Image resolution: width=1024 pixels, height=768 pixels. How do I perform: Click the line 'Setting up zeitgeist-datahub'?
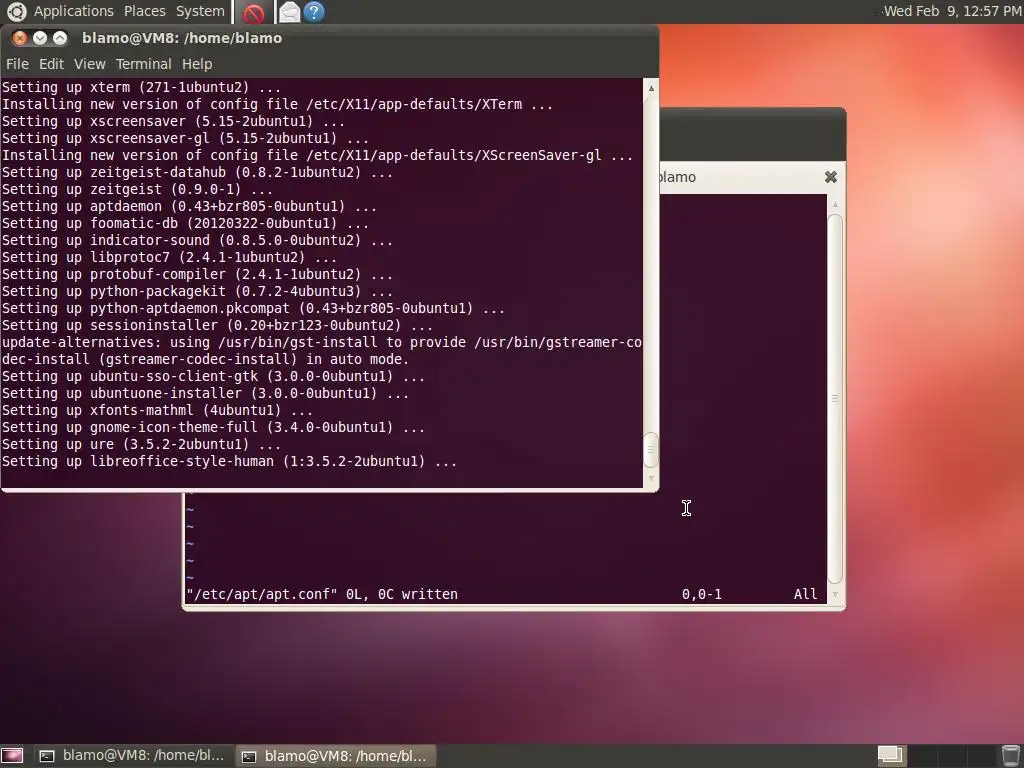tap(197, 172)
